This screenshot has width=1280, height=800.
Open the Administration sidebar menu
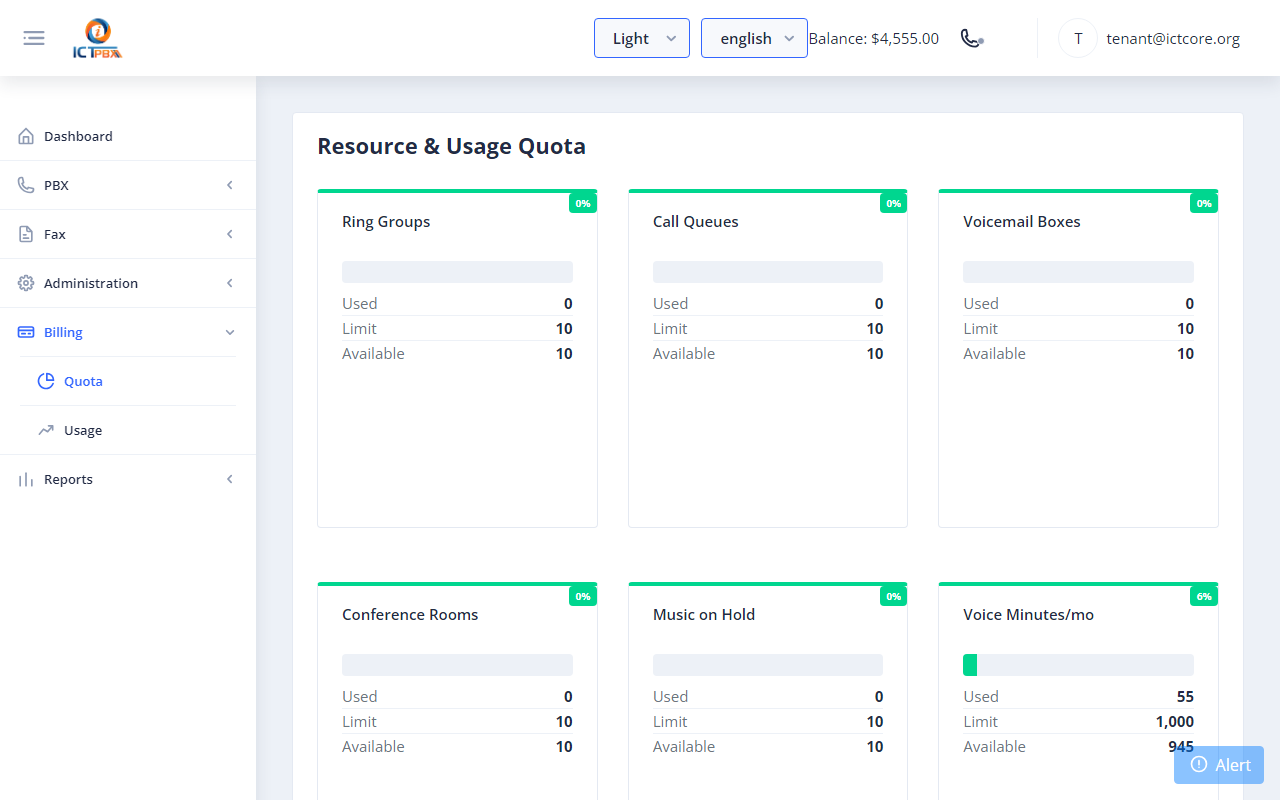(128, 283)
